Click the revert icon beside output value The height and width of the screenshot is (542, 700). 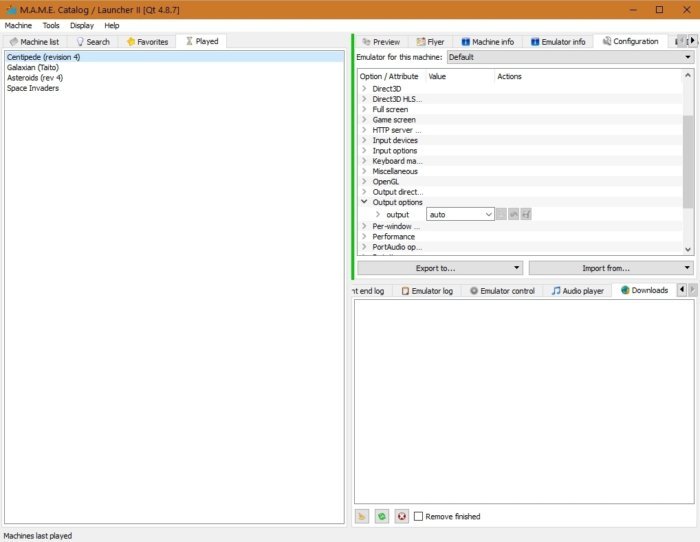(514, 214)
